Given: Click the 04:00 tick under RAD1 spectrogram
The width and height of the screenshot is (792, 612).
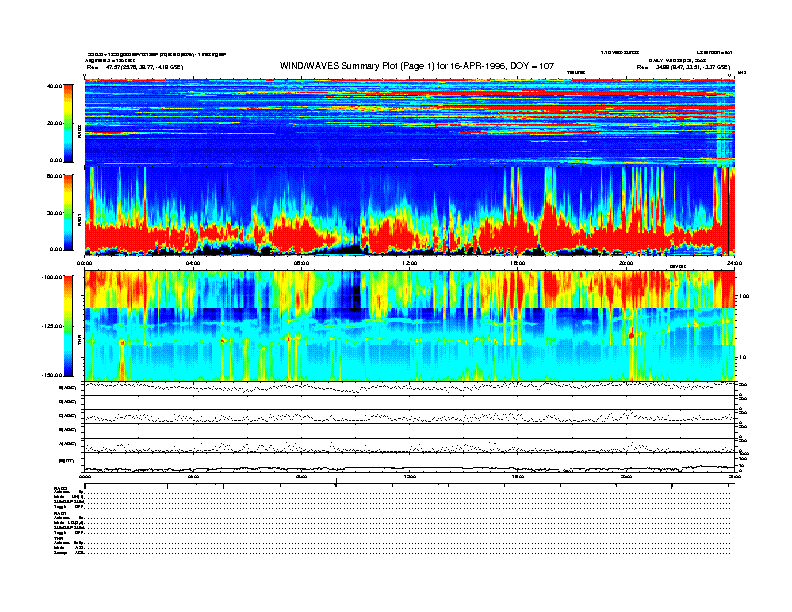Looking at the screenshot, I should pos(193,263).
